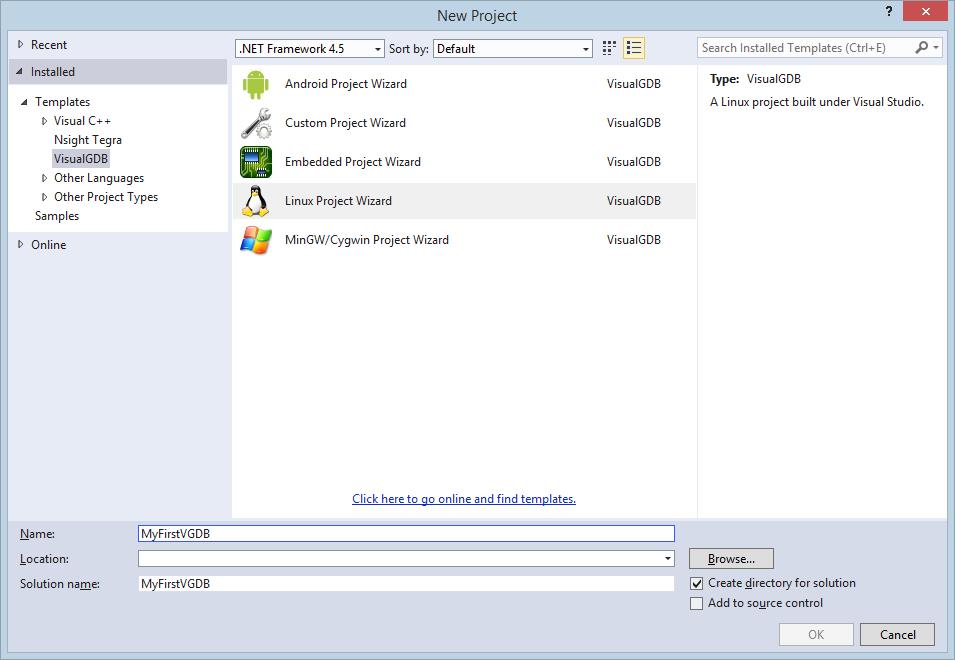Click the Online header label
The image size is (955, 660).
tap(49, 245)
